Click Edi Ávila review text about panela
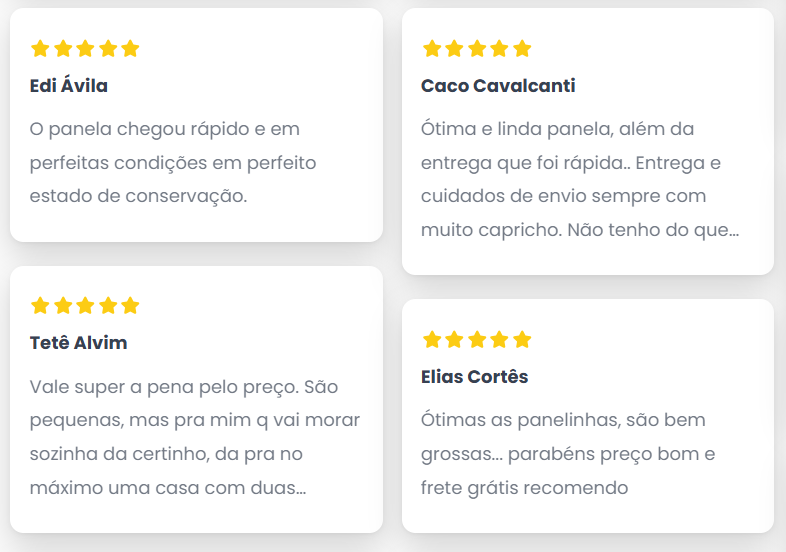The width and height of the screenshot is (786, 552). [x=173, y=162]
